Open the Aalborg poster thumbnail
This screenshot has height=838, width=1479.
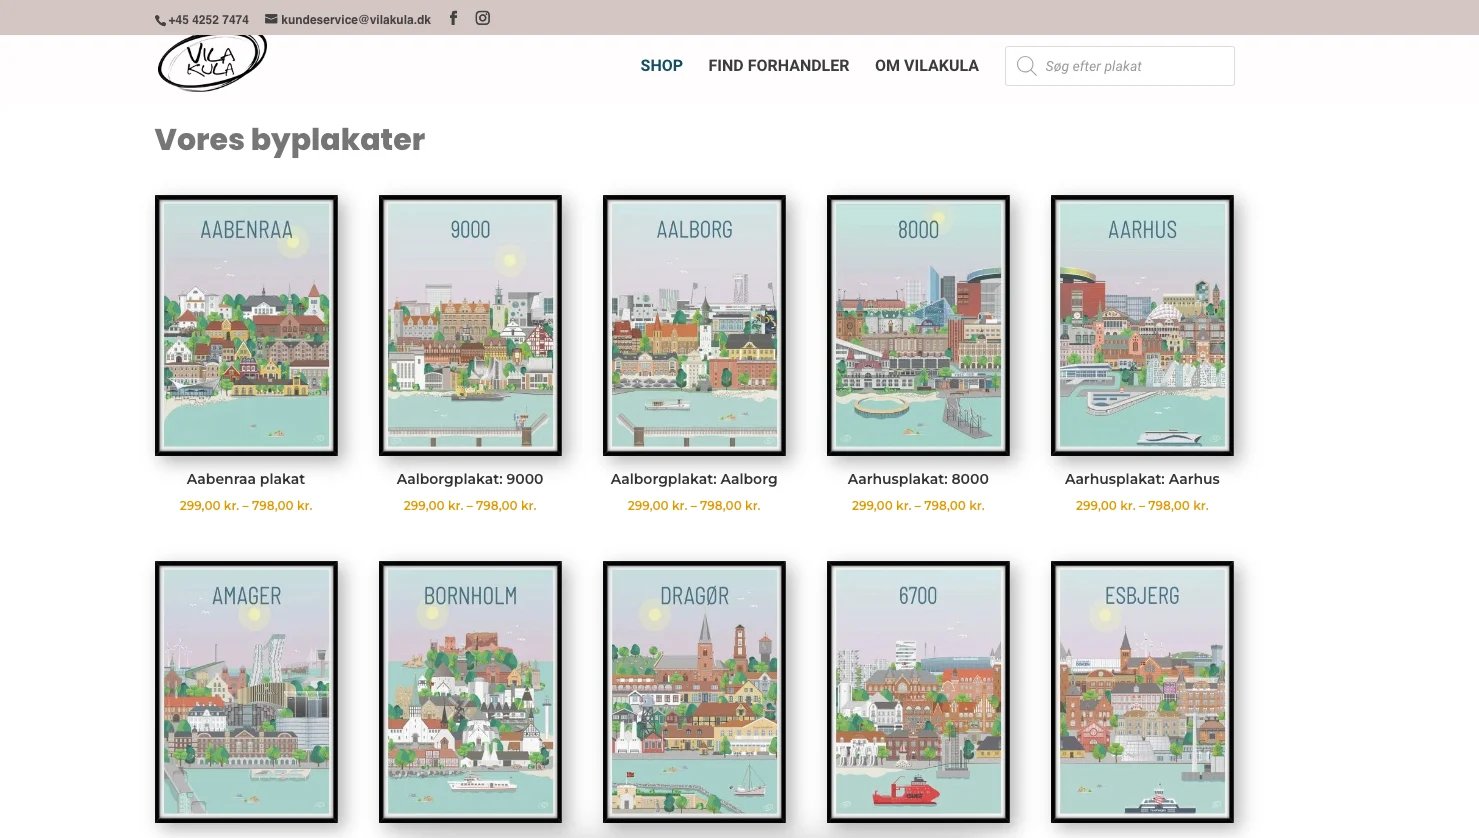(694, 325)
